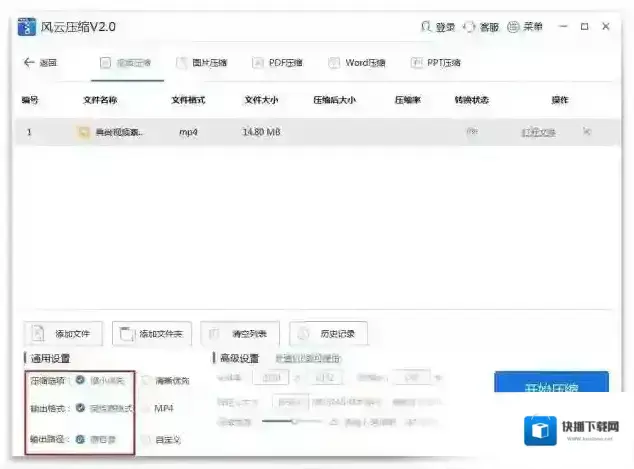
Task: Click the advanced settings slider
Action: pos(293,421)
